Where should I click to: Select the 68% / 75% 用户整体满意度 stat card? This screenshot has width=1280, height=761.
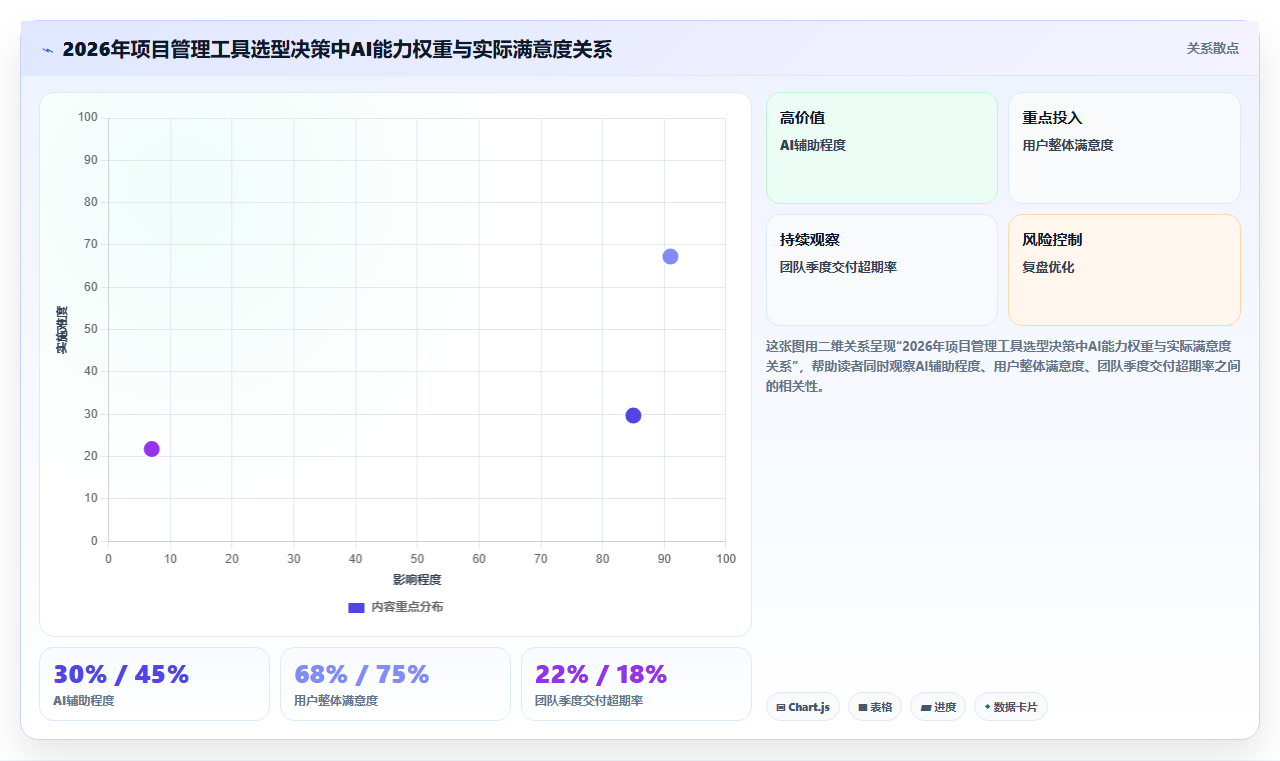coord(395,684)
